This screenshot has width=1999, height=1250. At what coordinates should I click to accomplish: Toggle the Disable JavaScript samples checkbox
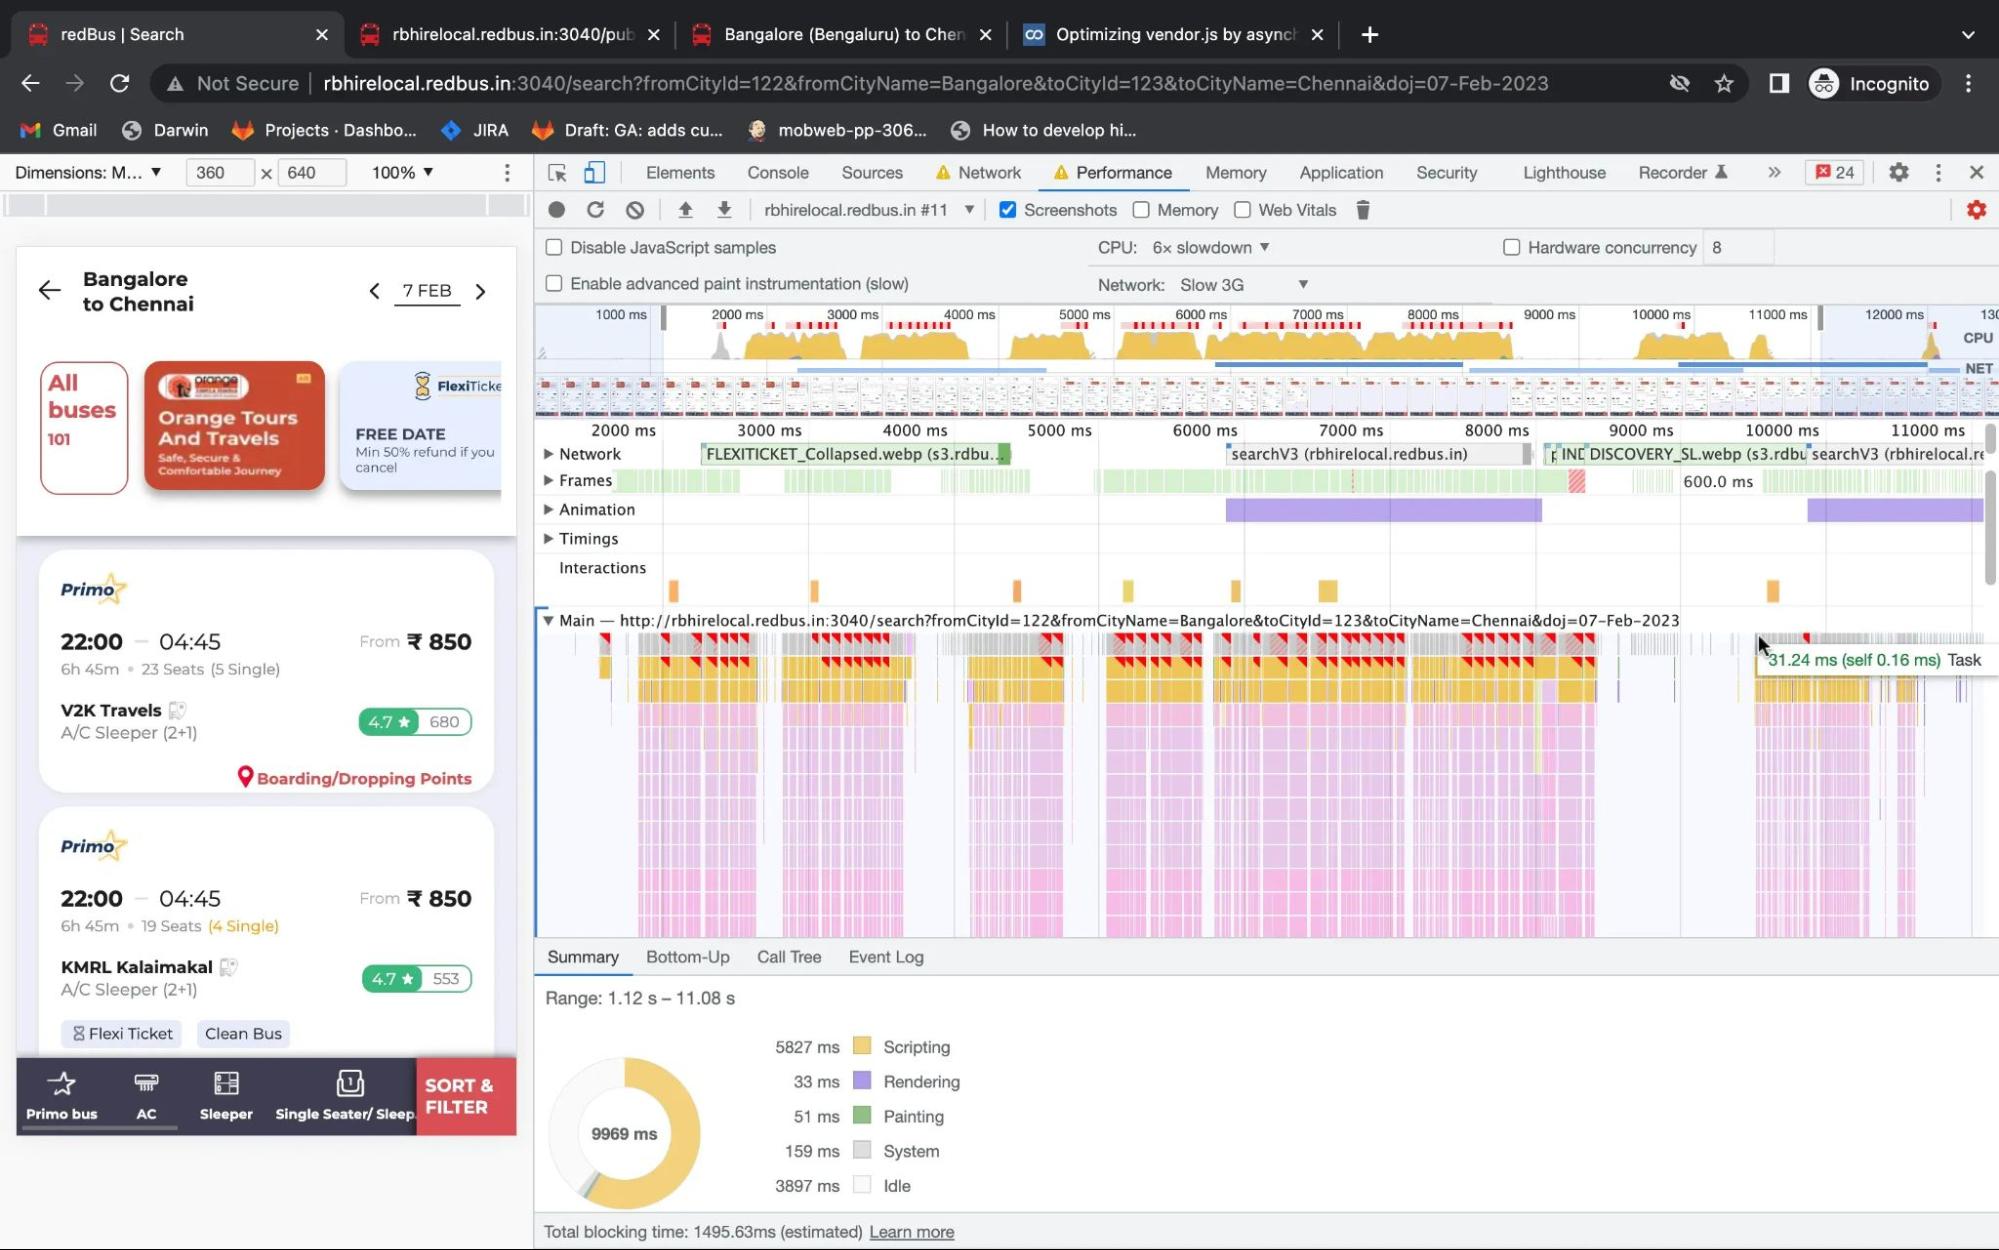click(x=553, y=246)
